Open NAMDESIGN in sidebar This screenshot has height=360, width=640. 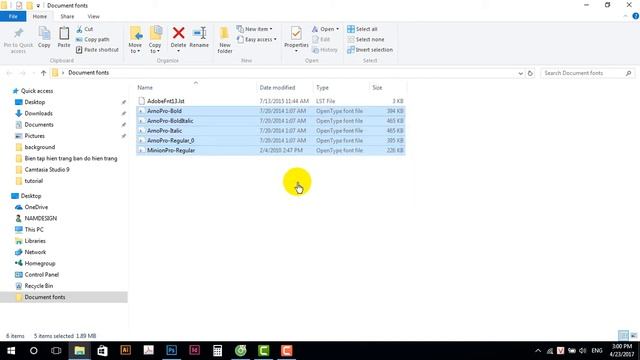point(40,218)
